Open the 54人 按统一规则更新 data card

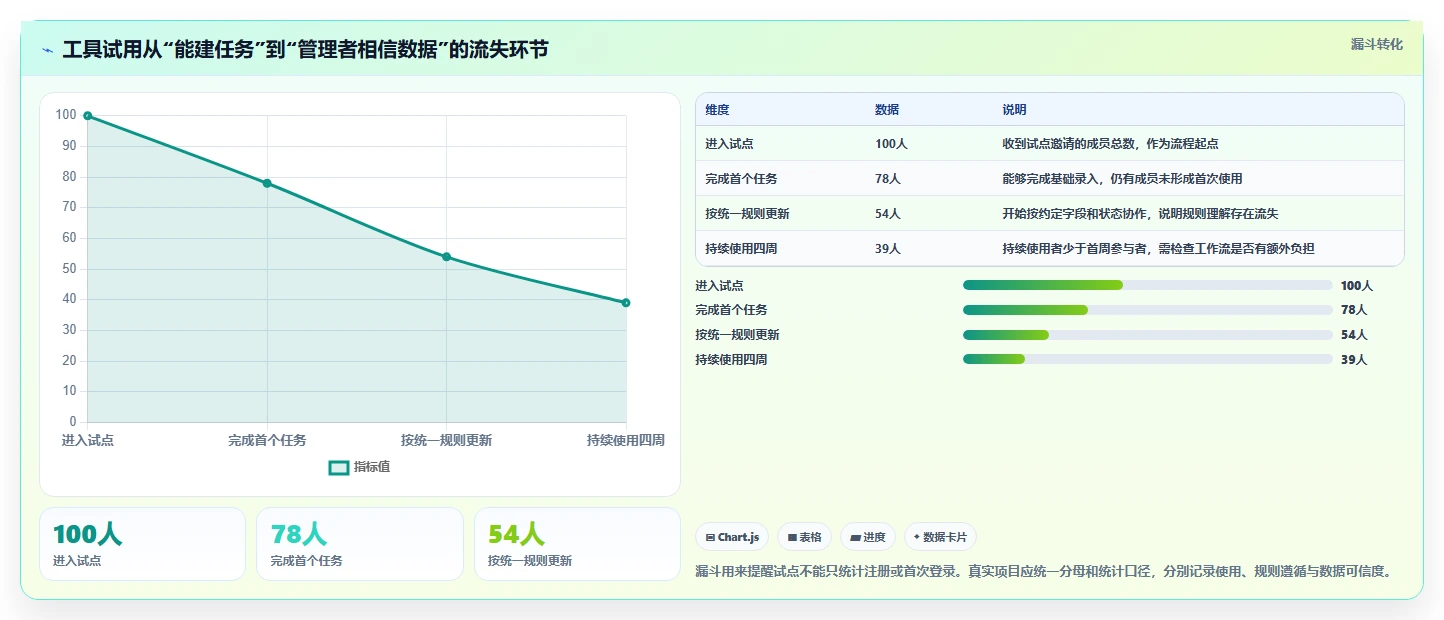point(577,544)
